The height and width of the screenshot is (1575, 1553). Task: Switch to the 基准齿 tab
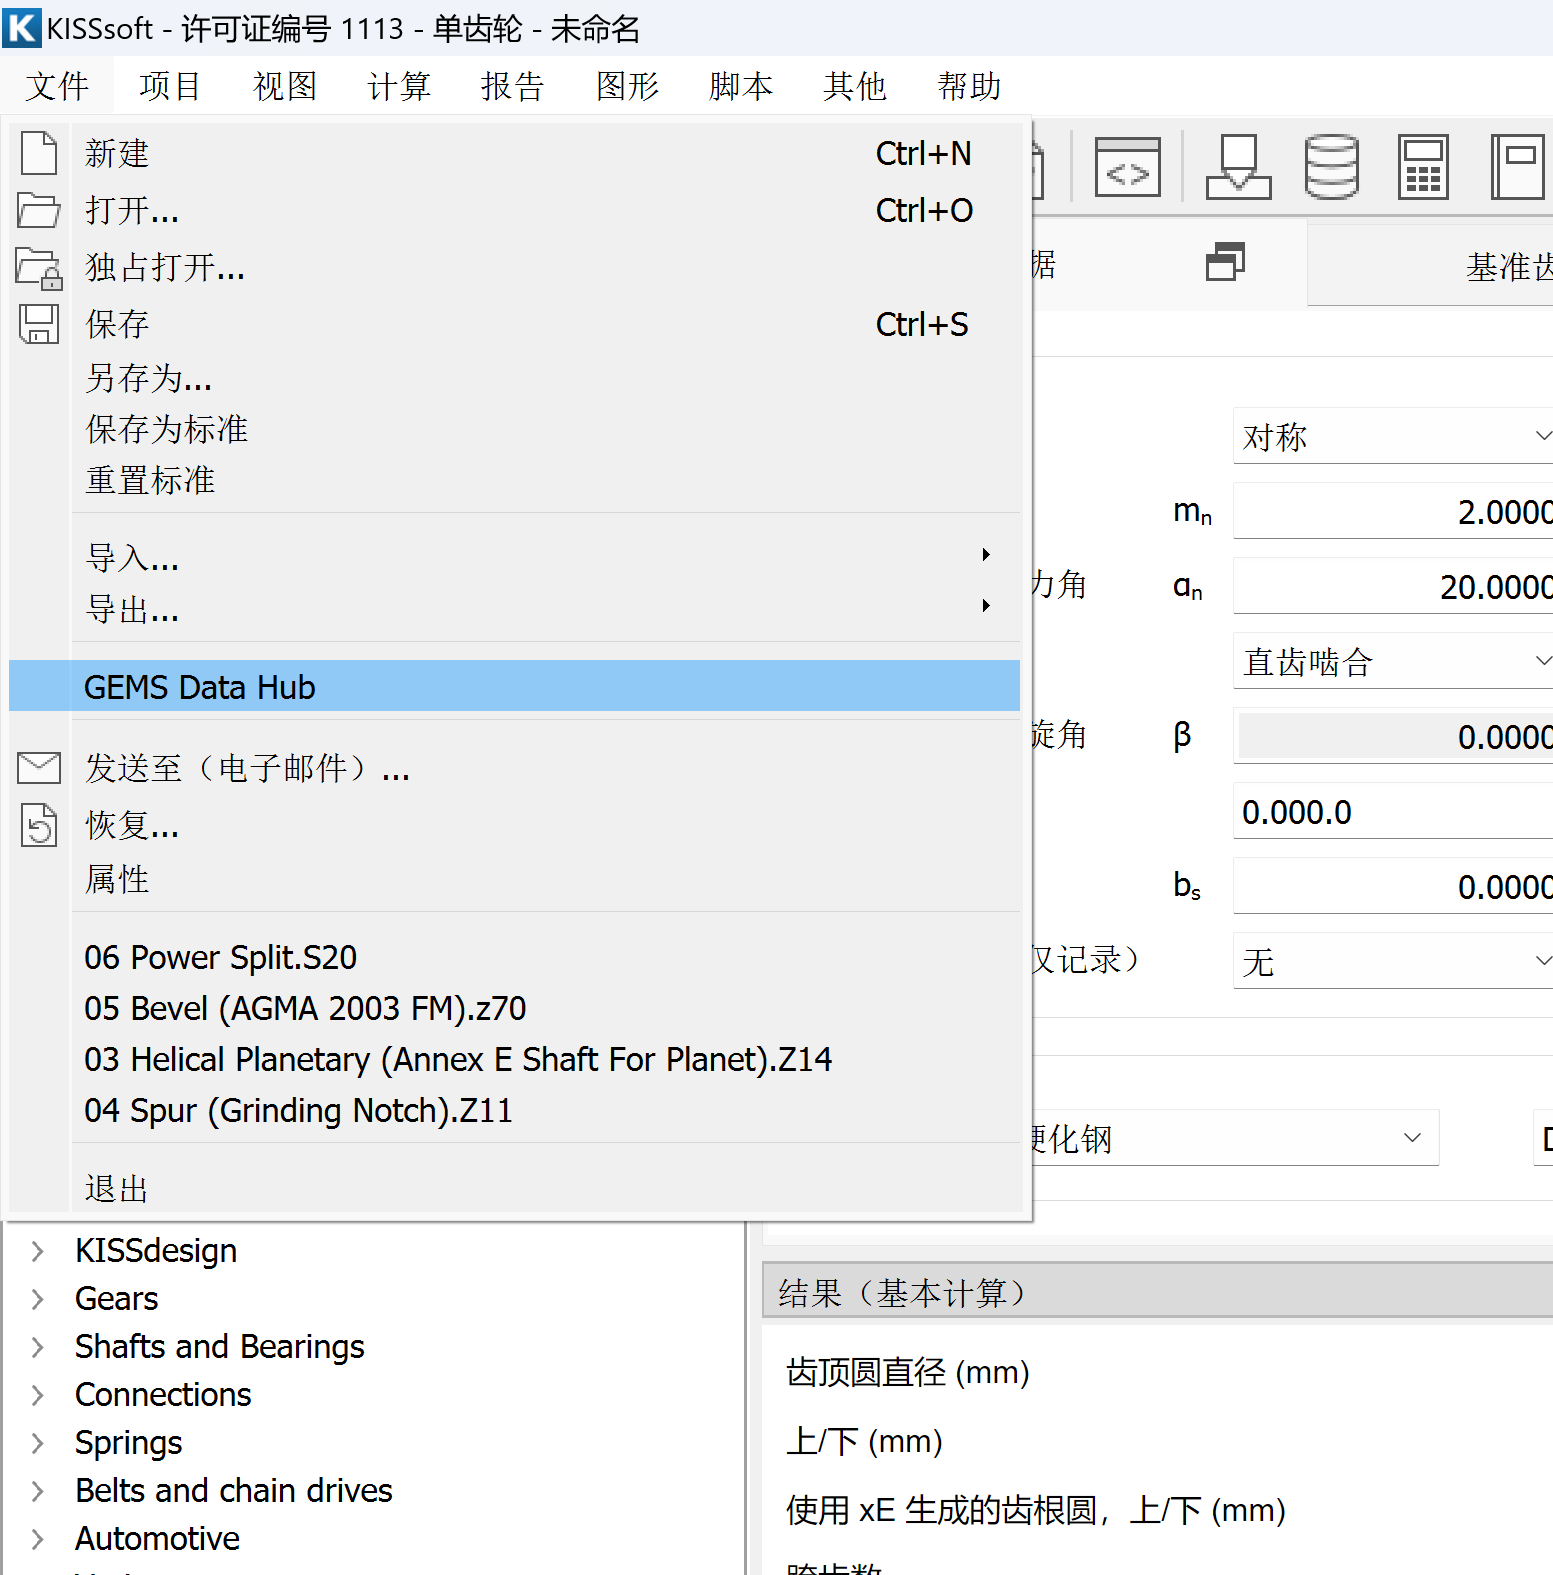pos(1431,265)
